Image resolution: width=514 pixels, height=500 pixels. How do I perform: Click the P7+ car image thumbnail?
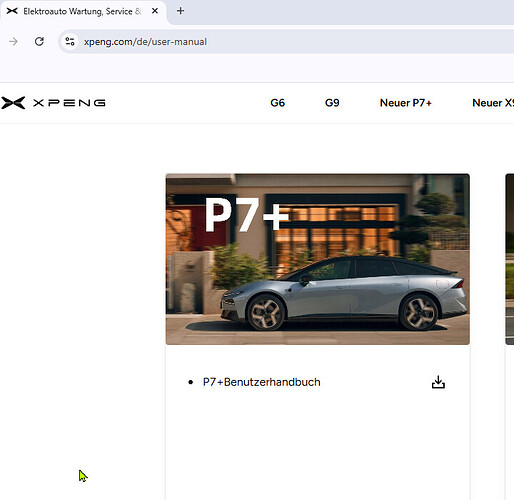click(318, 259)
